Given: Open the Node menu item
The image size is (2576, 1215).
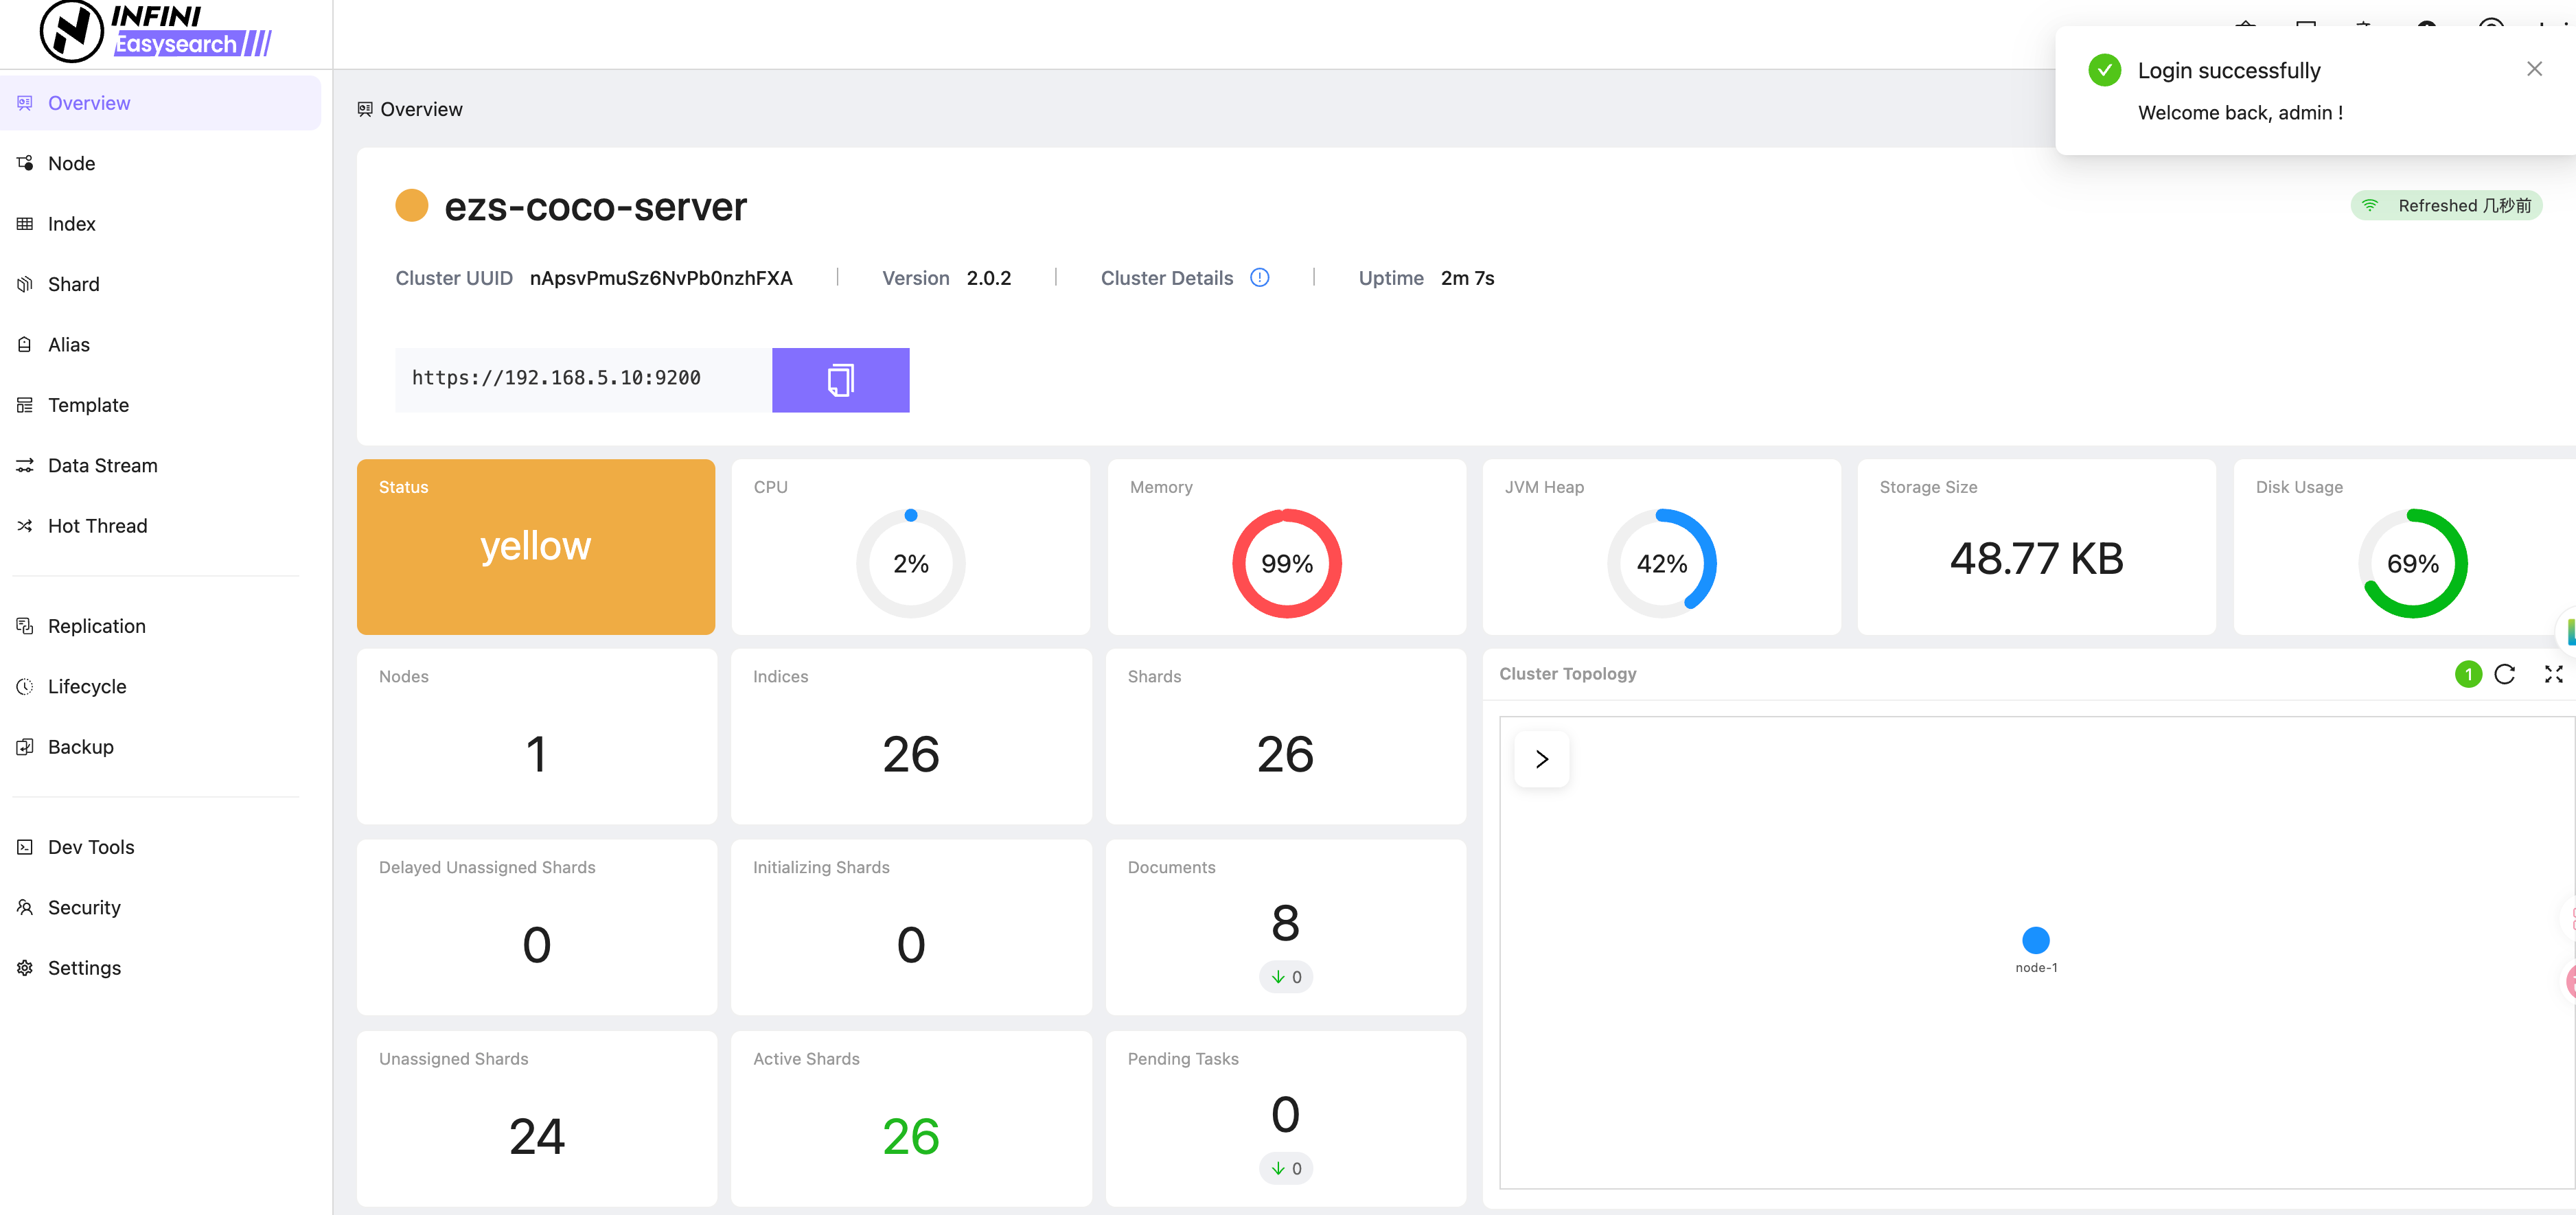Looking at the screenshot, I should [x=71, y=163].
